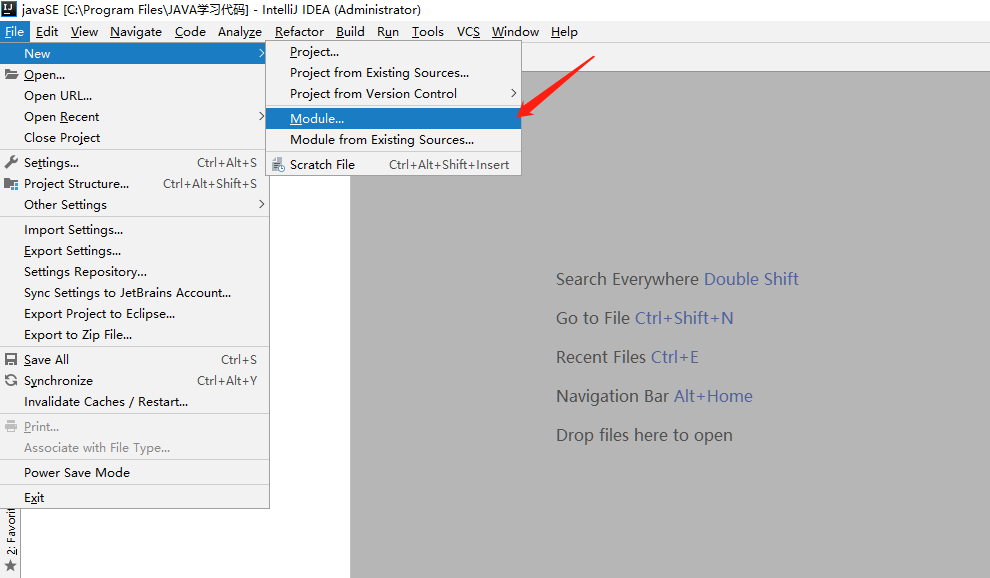This screenshot has height=578, width=990.
Task: Open the Help menu
Action: (564, 32)
